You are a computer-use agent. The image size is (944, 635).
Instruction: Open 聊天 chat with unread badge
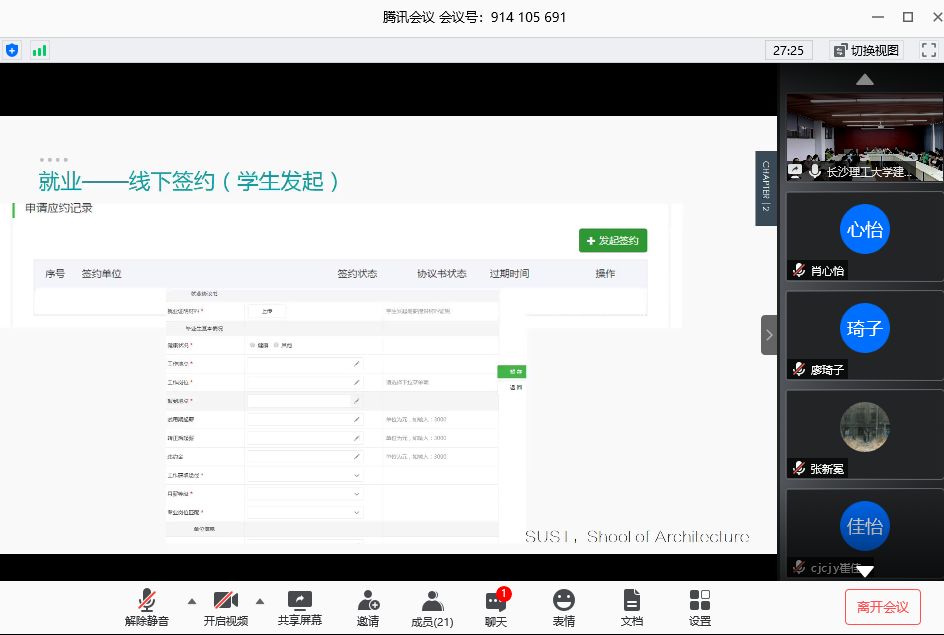[496, 607]
